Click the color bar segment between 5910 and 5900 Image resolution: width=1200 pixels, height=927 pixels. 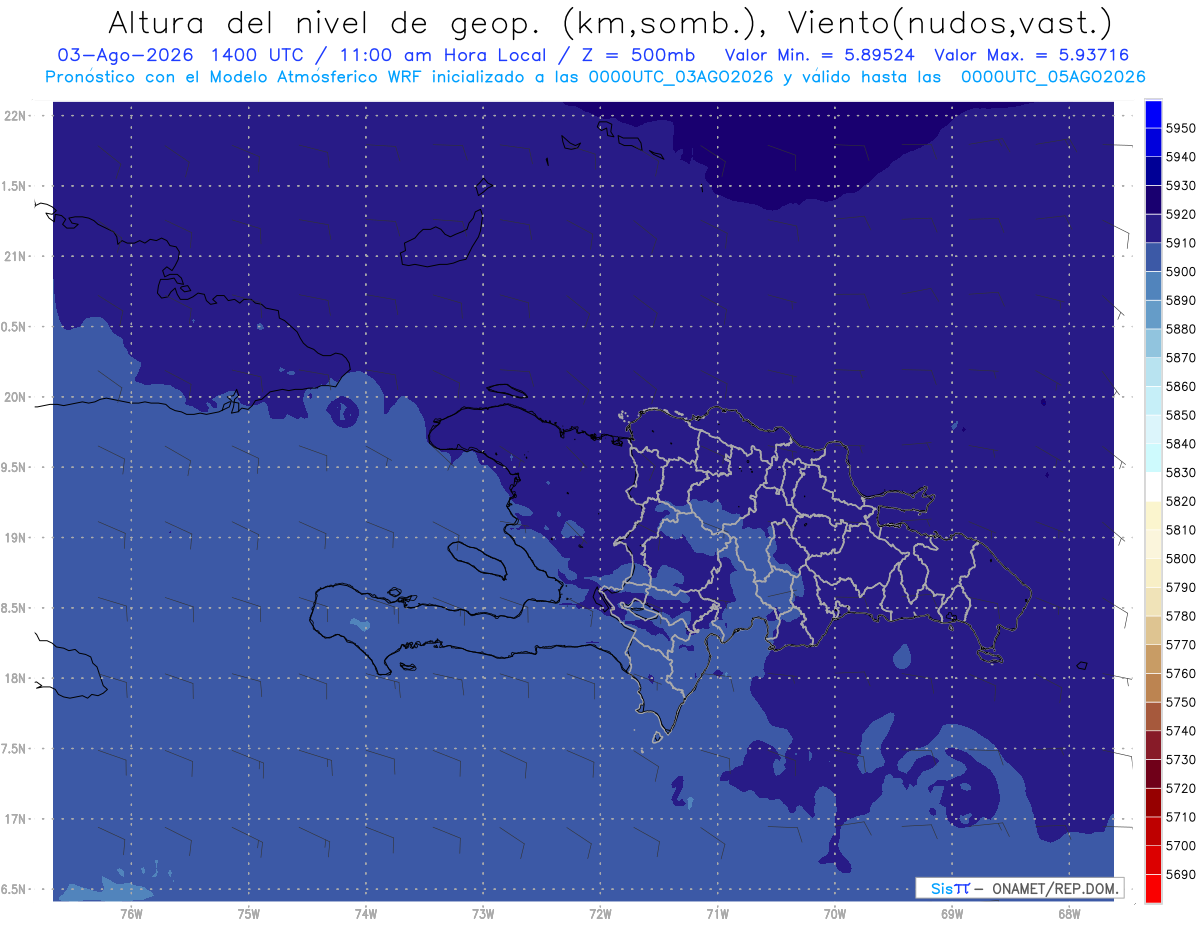tap(1153, 257)
